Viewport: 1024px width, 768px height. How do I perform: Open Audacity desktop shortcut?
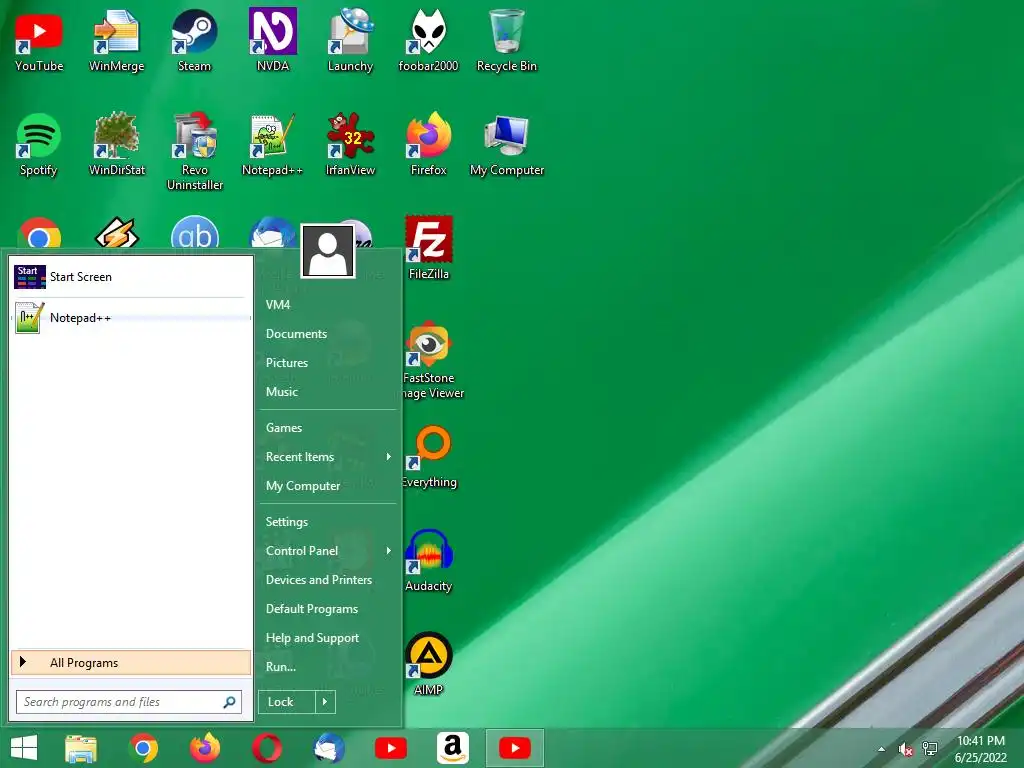coord(428,560)
